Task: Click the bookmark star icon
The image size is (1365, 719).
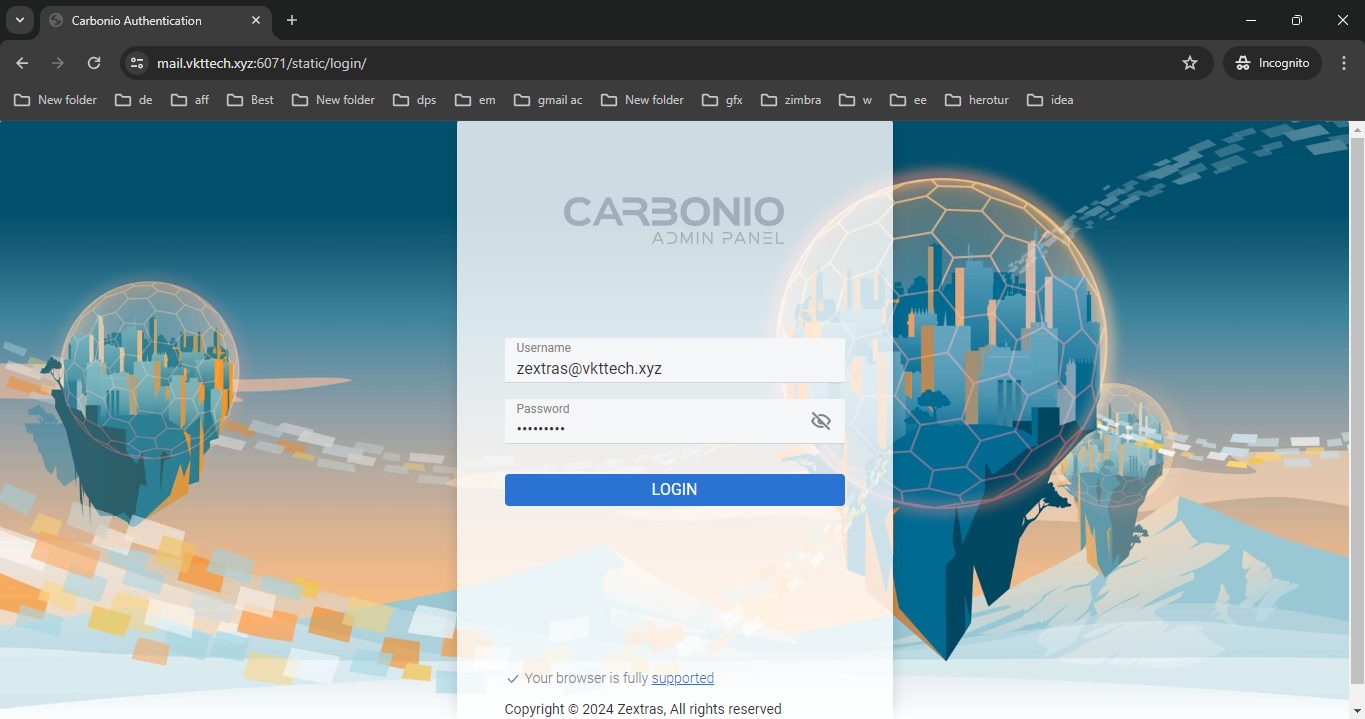Action: 1190,62
